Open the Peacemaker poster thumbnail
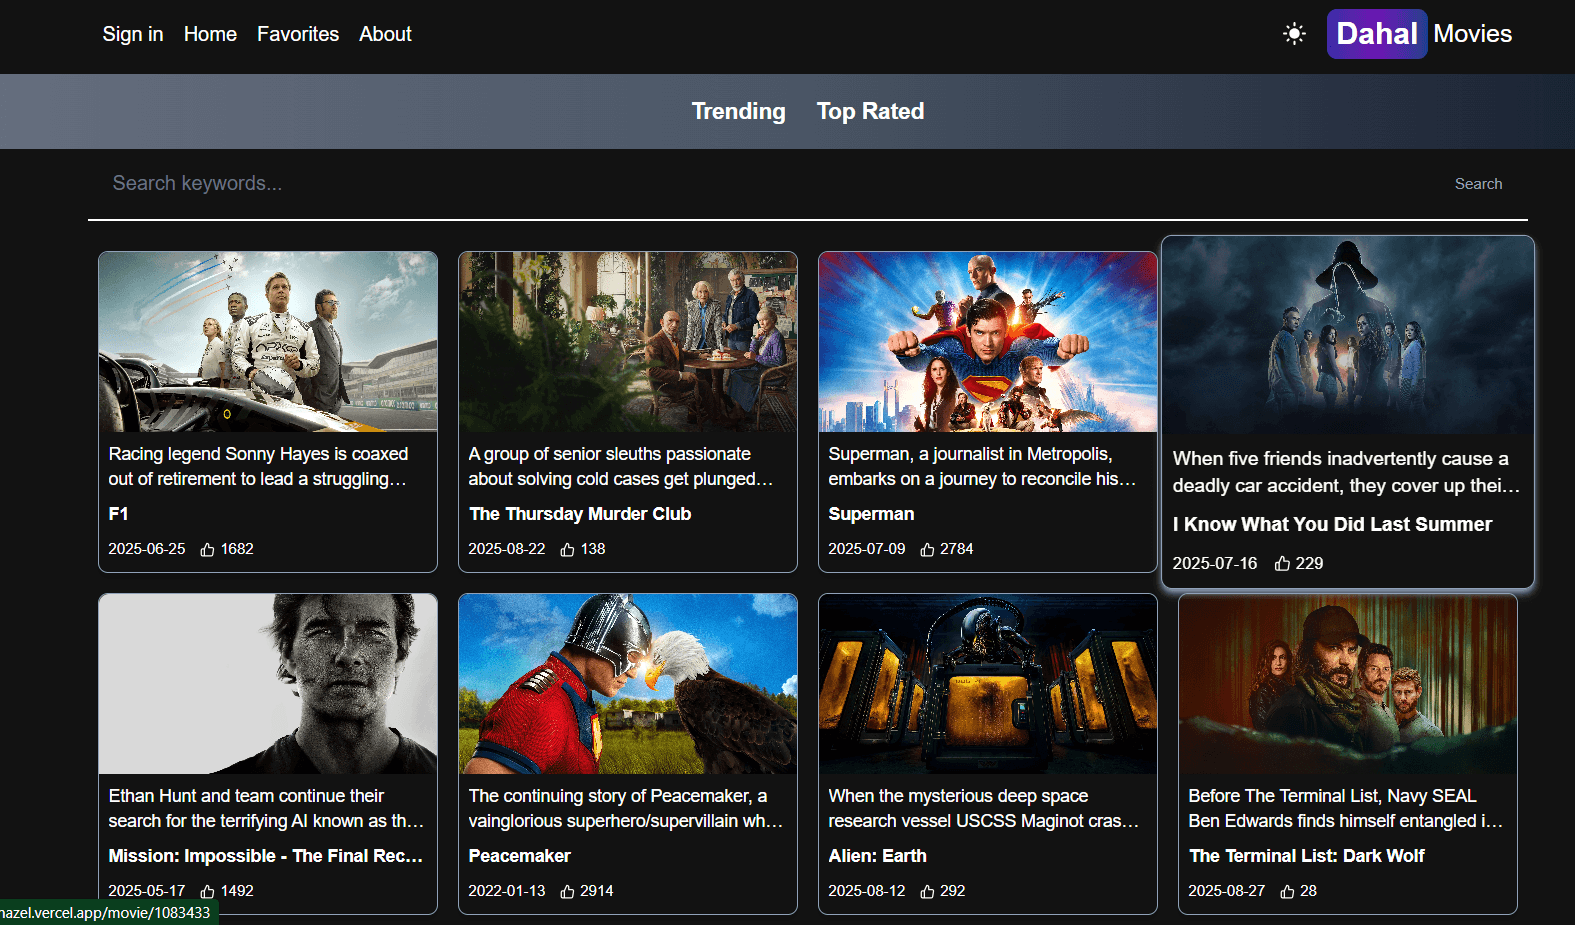 [x=627, y=684]
